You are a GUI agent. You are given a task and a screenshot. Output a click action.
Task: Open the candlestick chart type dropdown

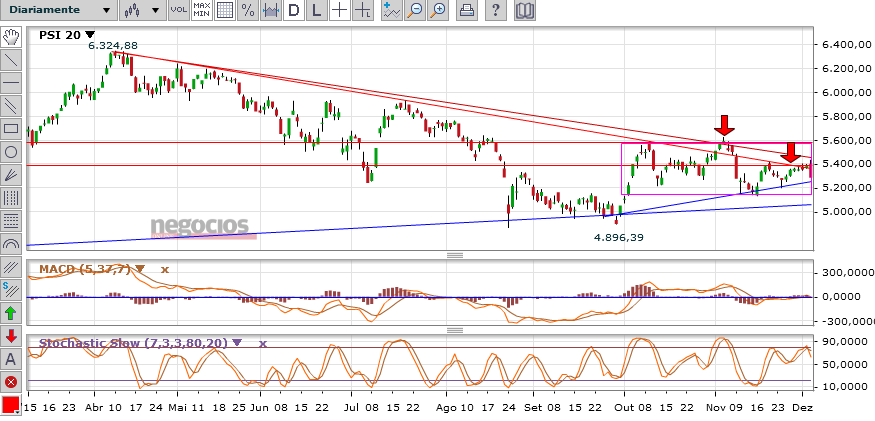click(x=142, y=9)
